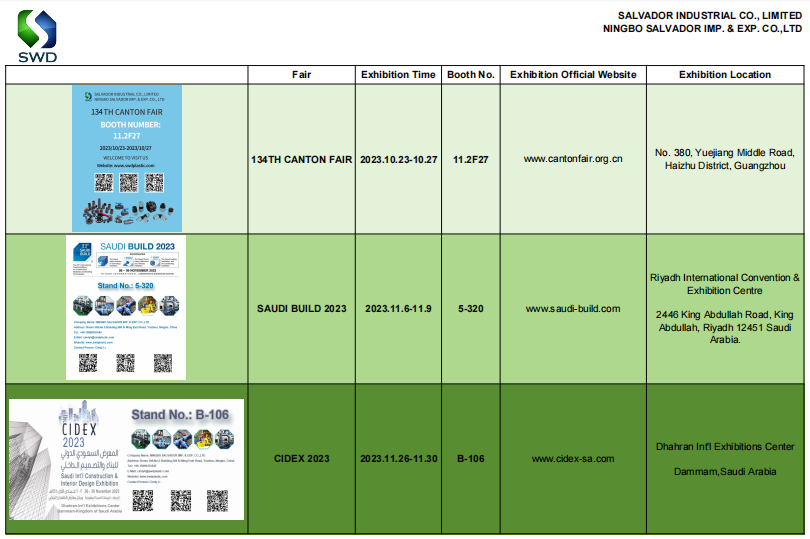Visit www.cidex-sa.com website link
The height and width of the screenshot is (539, 810).
coord(573,458)
